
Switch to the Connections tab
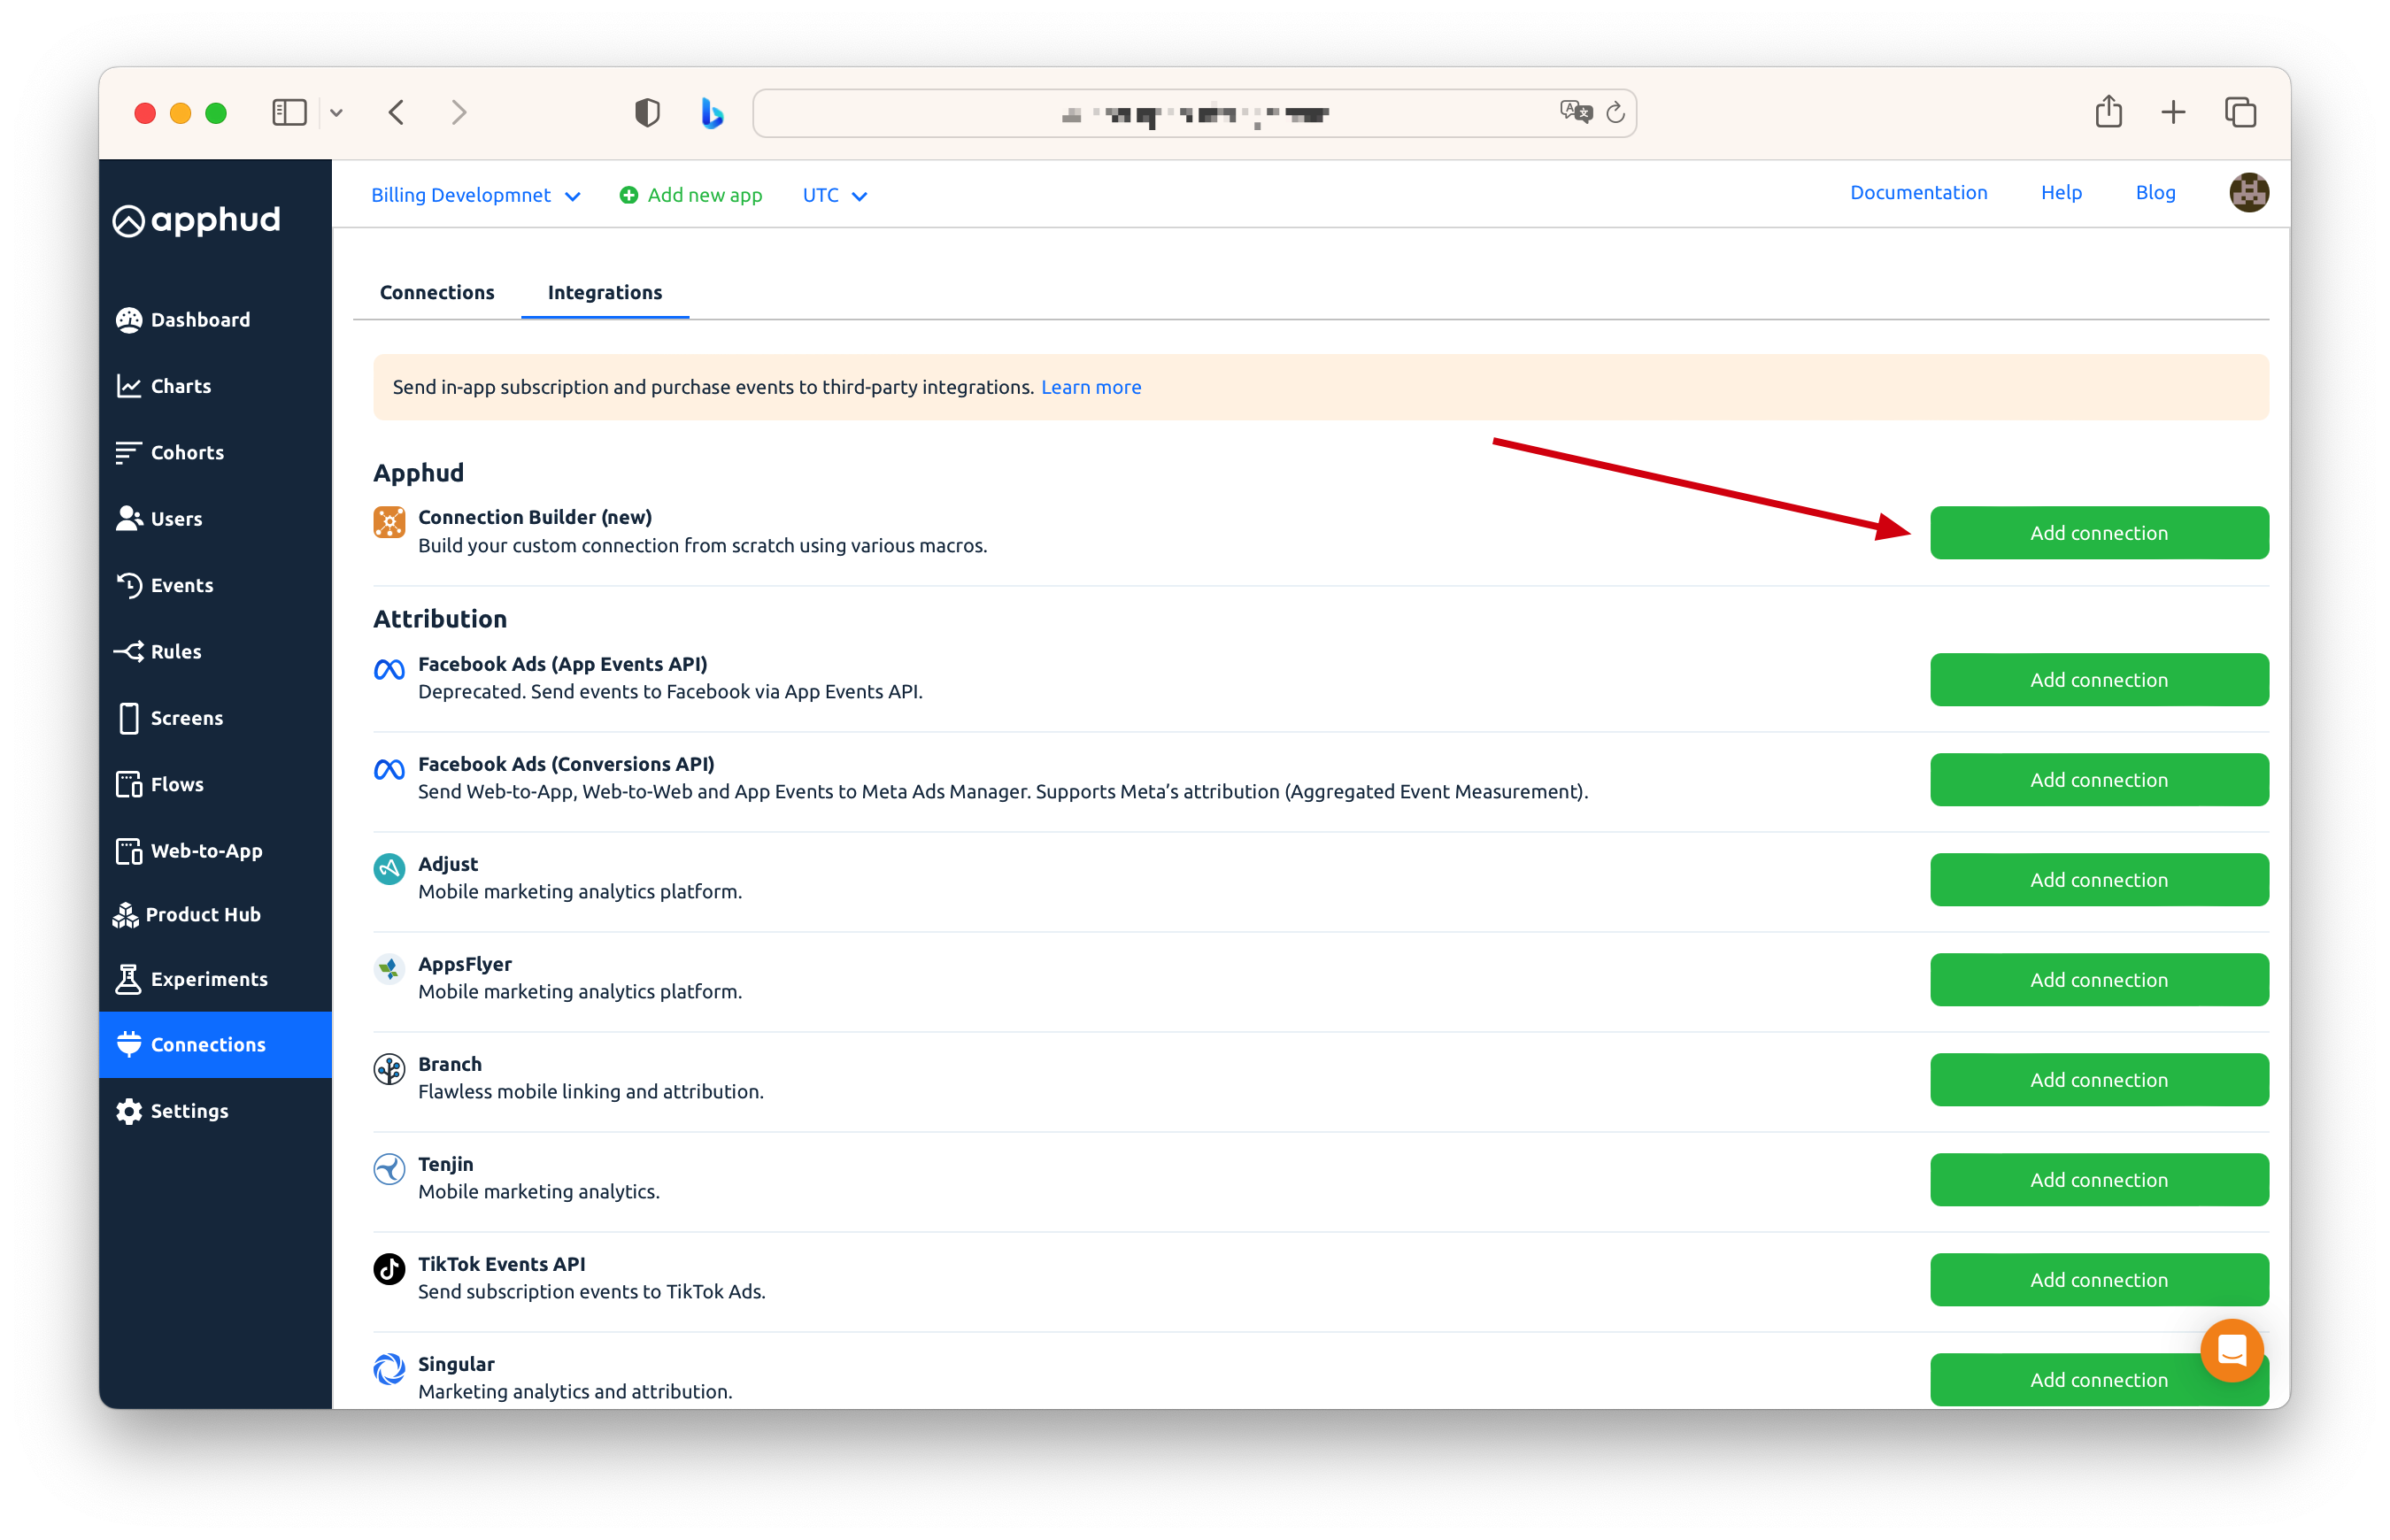[x=437, y=293]
